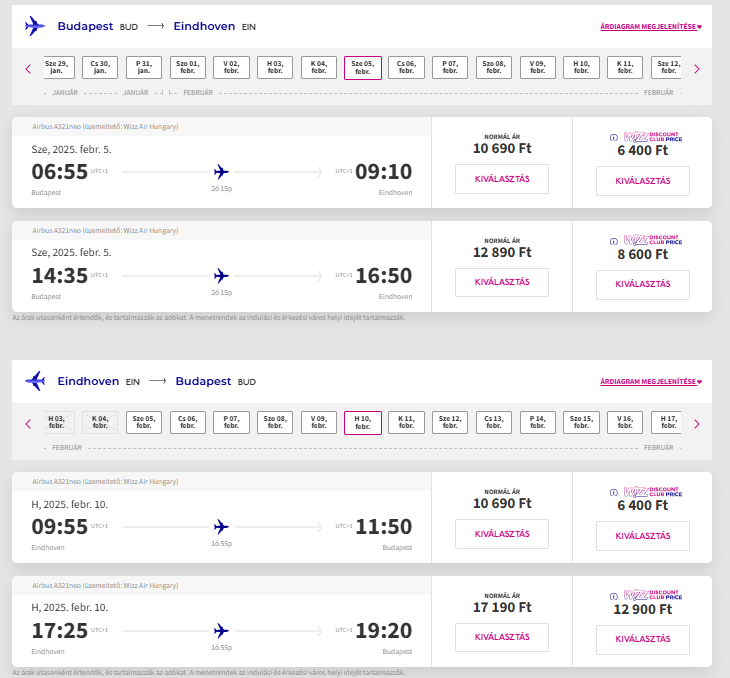Choose Wizz Discount Club 8 600 Ft fare
Screen dimensions: 730x678
tap(642, 284)
